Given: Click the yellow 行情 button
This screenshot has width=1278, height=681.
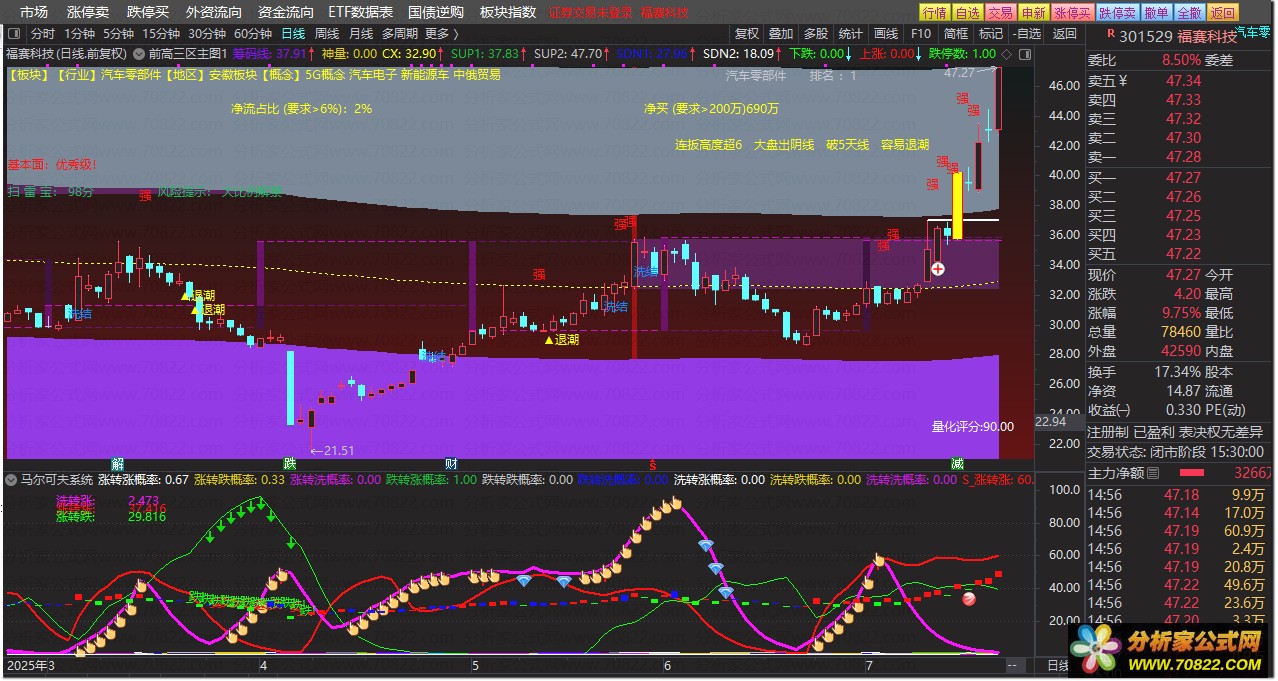Looking at the screenshot, I should pos(934,13).
